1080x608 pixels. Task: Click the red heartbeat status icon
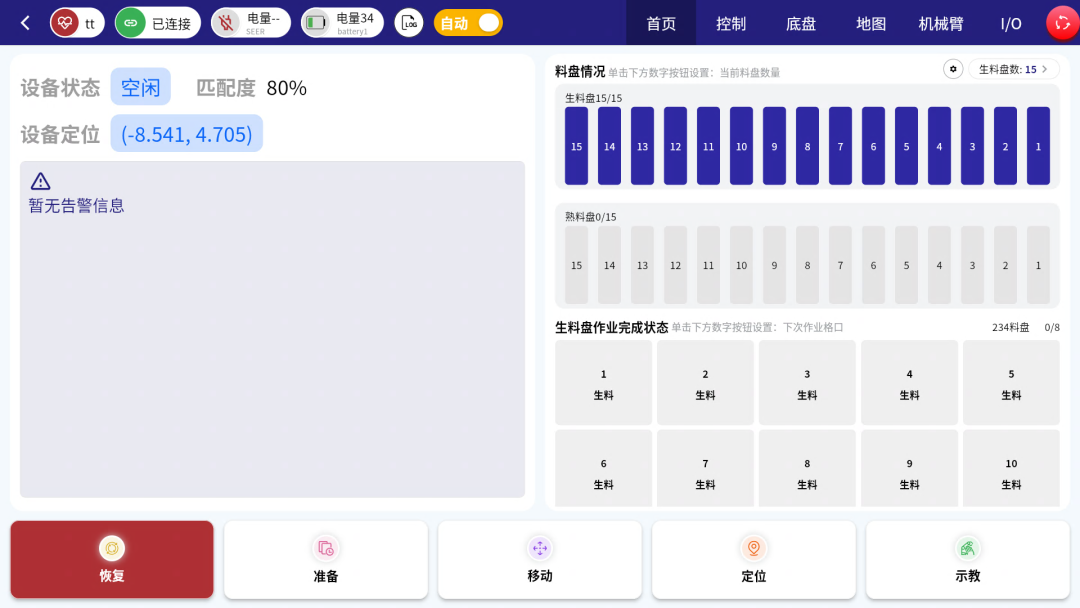click(x=65, y=23)
